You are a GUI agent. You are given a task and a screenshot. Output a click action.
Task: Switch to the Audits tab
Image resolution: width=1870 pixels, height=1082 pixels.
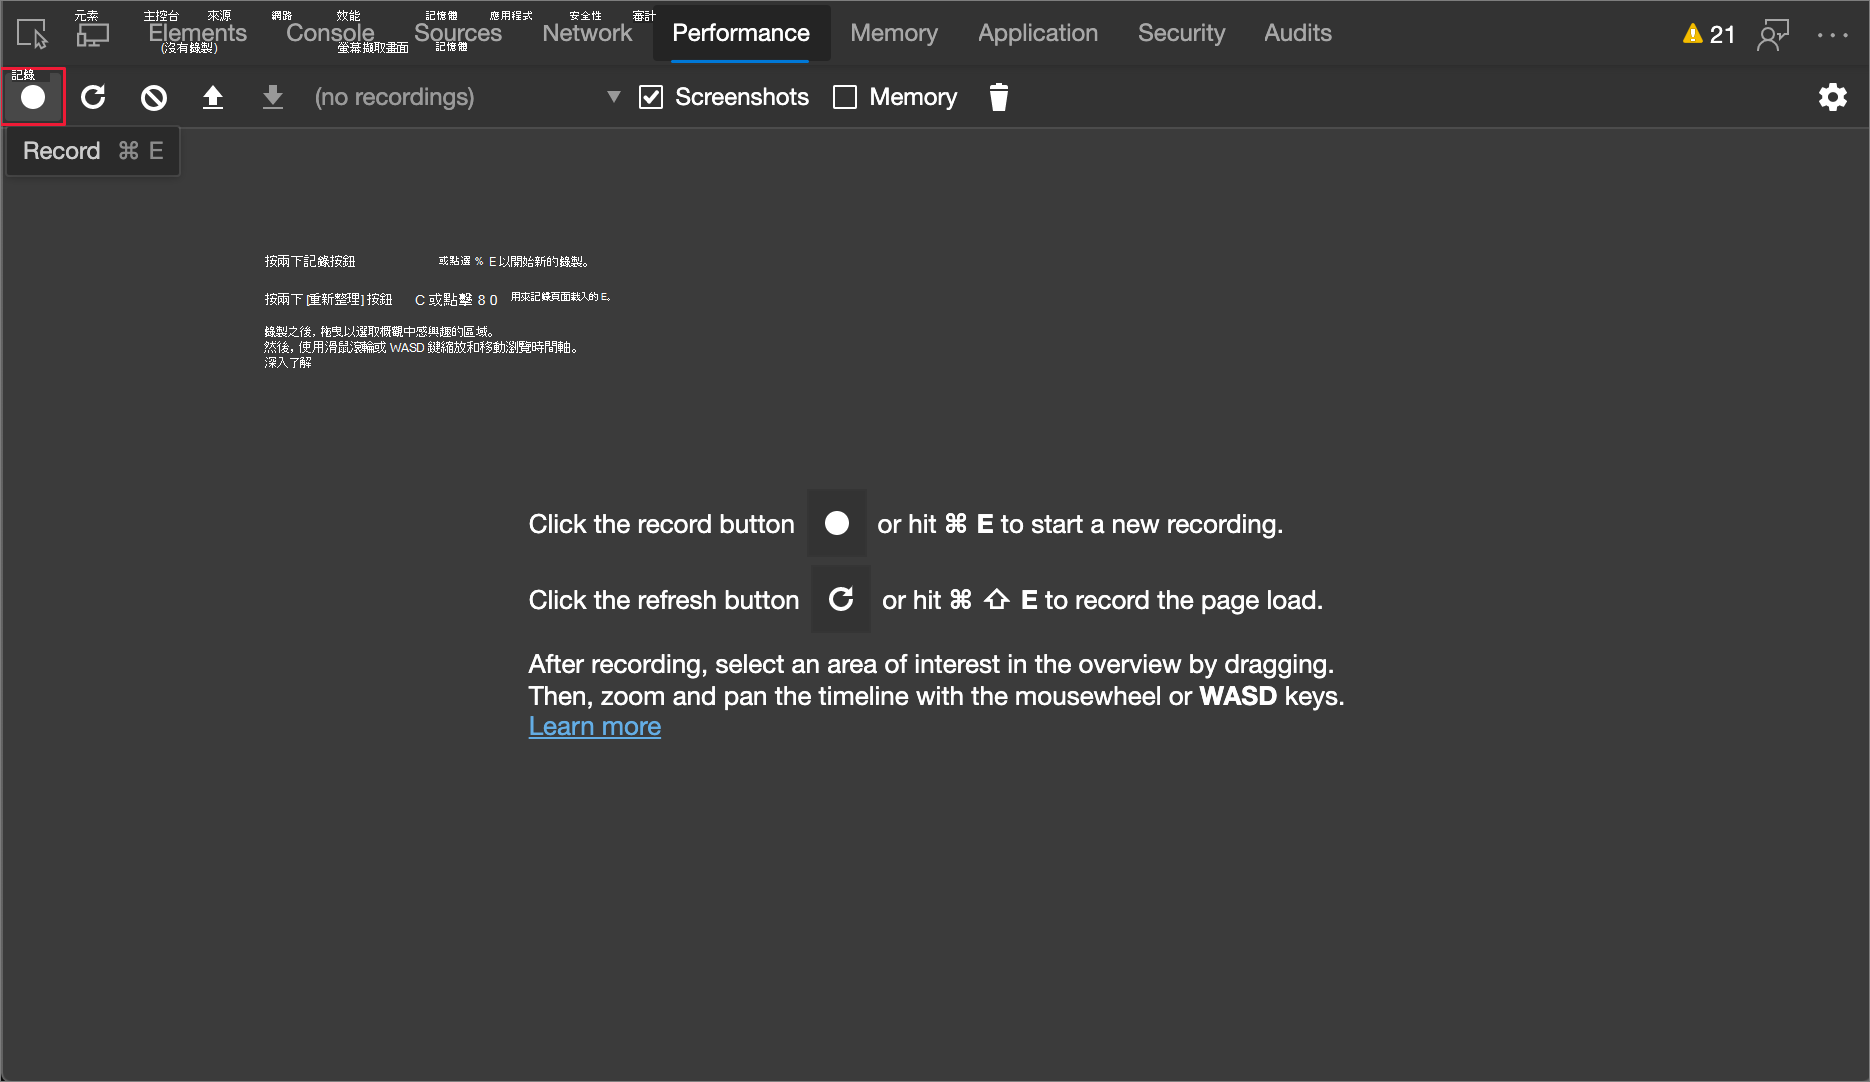(x=1298, y=33)
